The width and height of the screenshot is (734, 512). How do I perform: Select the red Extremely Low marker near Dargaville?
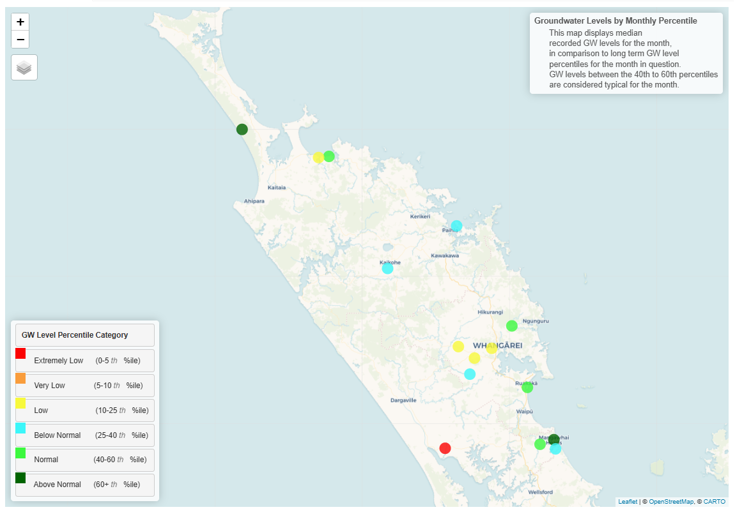coord(445,448)
